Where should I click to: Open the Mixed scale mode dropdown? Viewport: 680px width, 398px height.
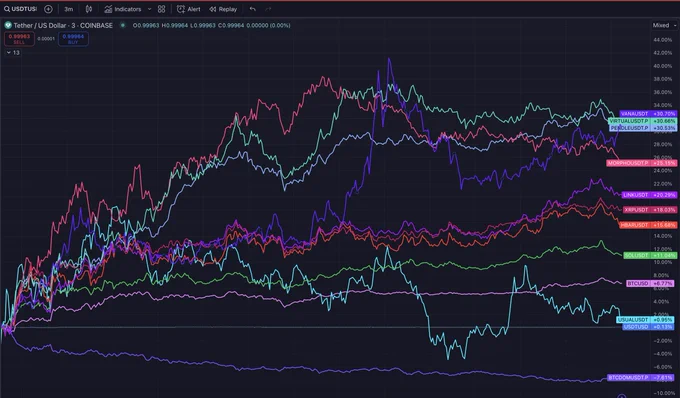[x=664, y=25]
